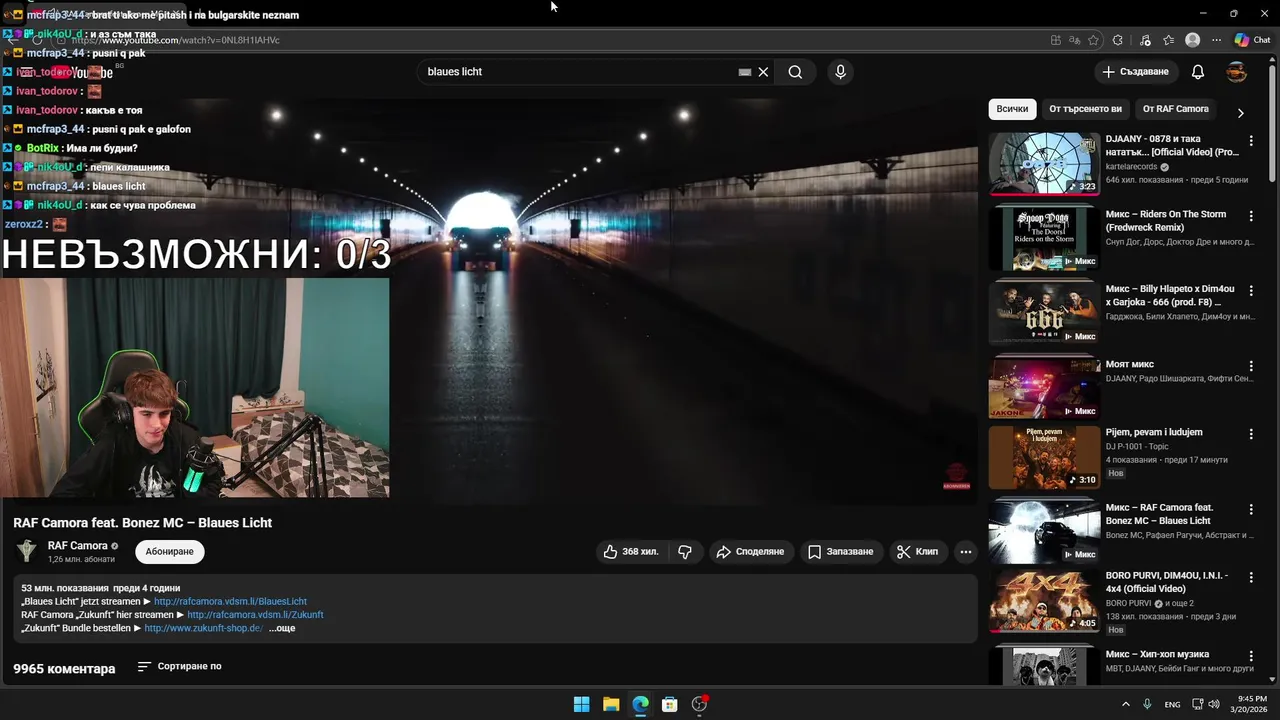Select the От RAF Camora chip
The width and height of the screenshot is (1280, 720).
(1175, 109)
